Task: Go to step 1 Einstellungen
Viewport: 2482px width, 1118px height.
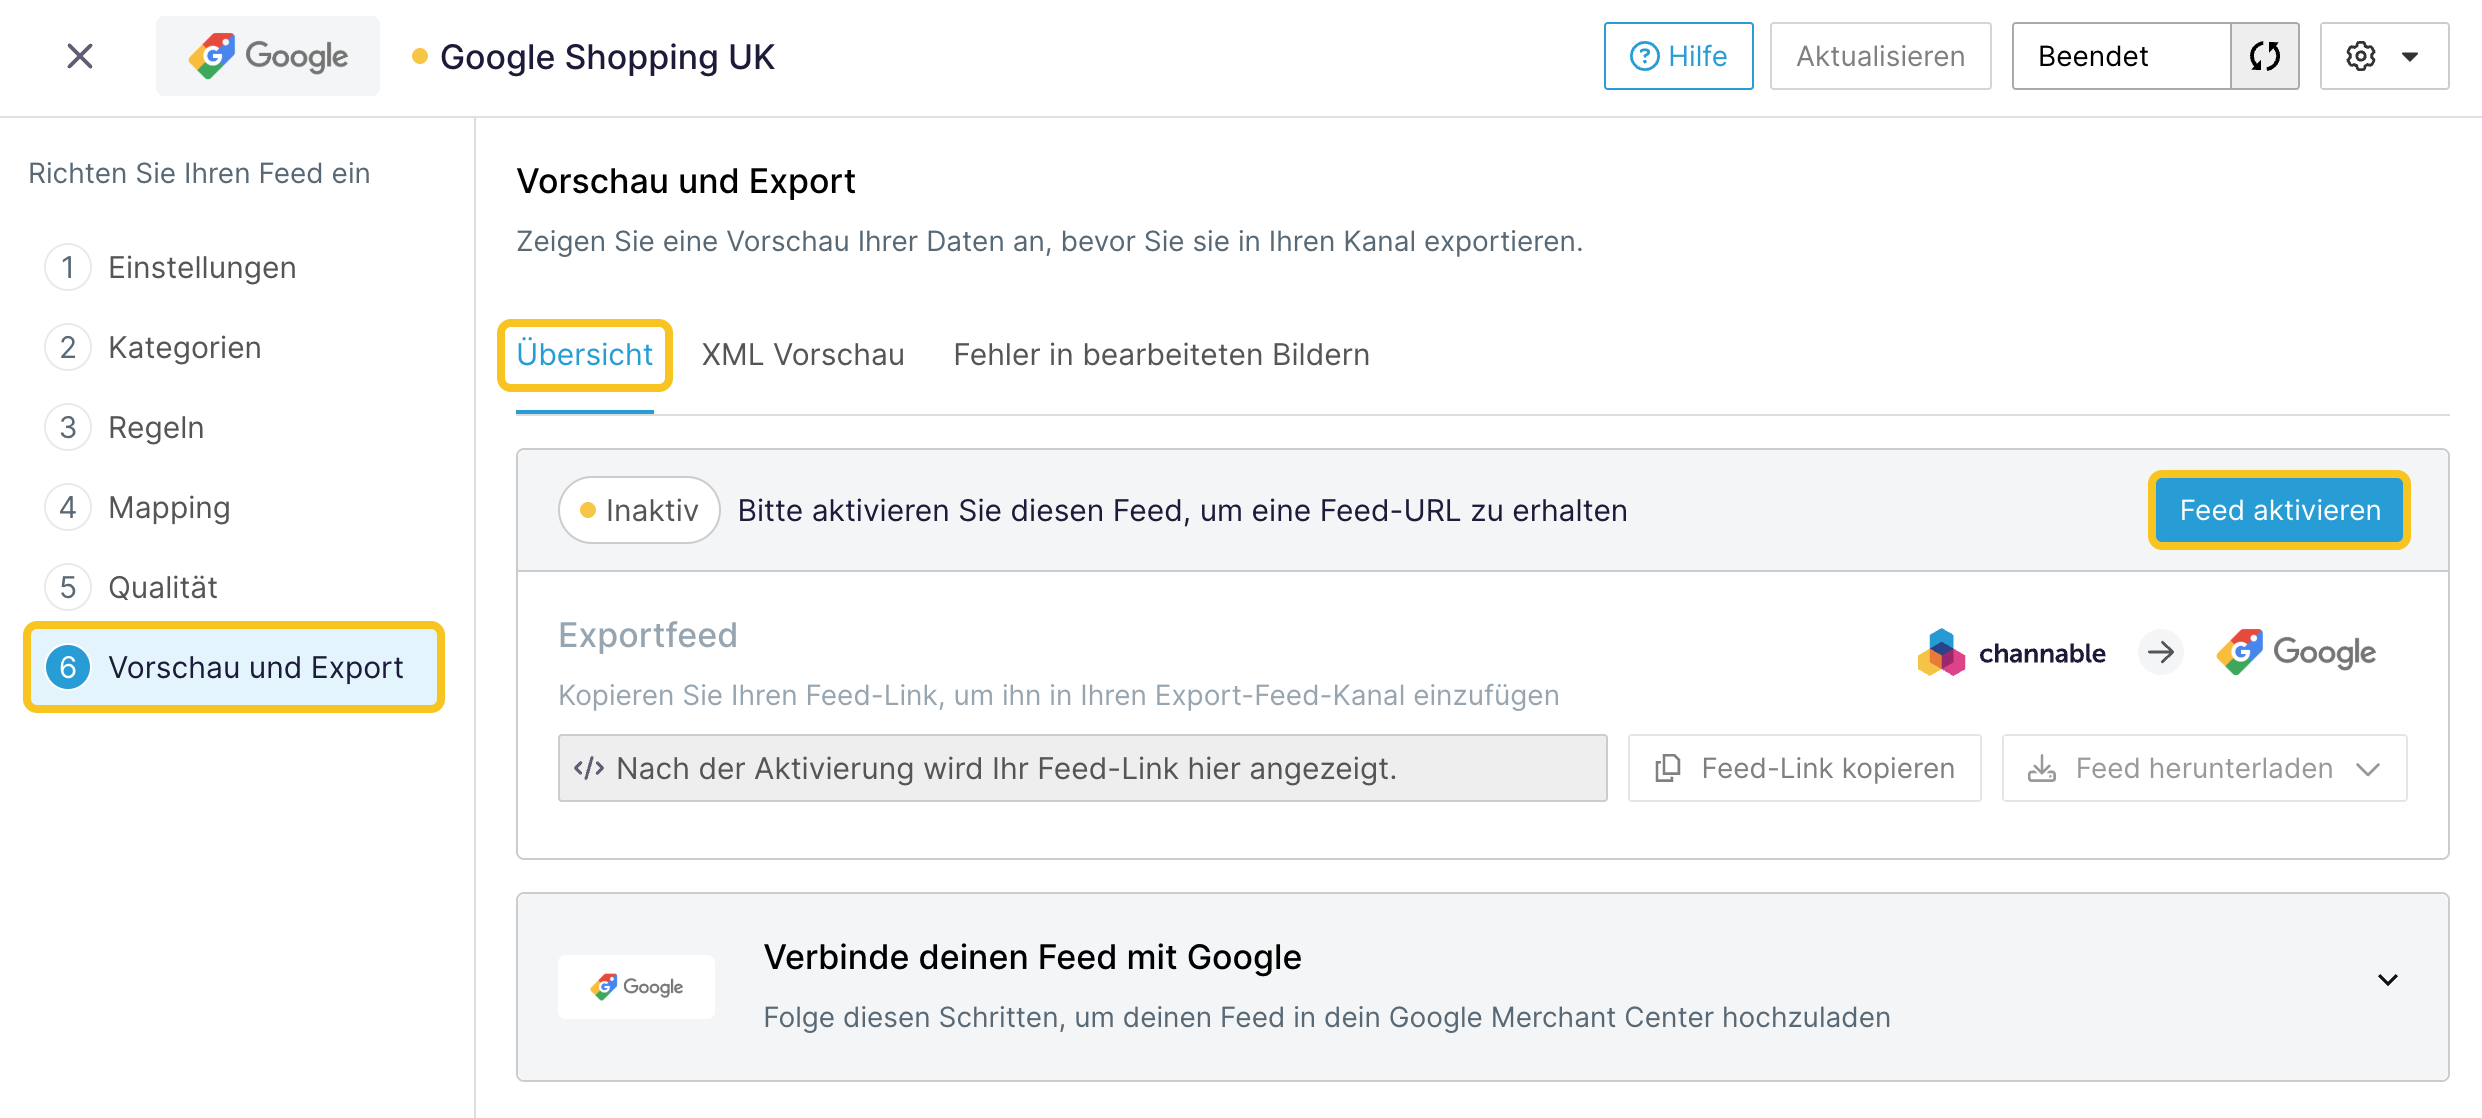Action: pyautogui.click(x=170, y=267)
